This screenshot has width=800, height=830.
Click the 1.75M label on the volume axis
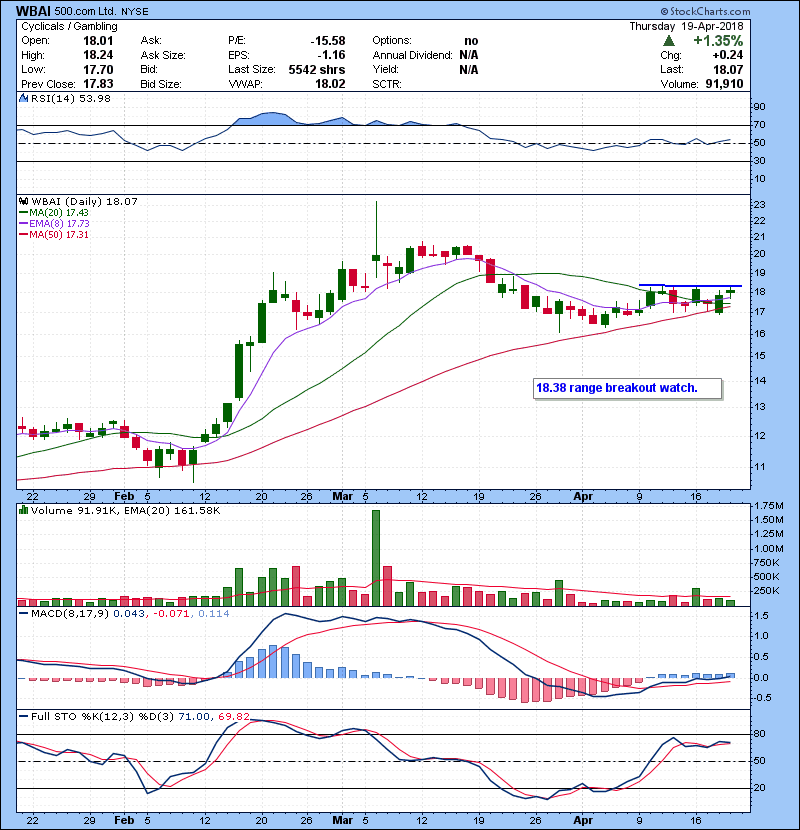click(768, 506)
